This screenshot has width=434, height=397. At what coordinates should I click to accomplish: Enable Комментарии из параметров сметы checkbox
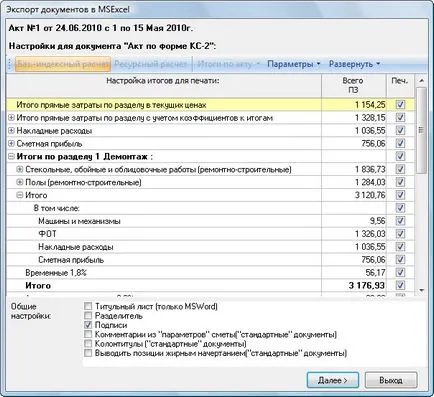coord(88,334)
